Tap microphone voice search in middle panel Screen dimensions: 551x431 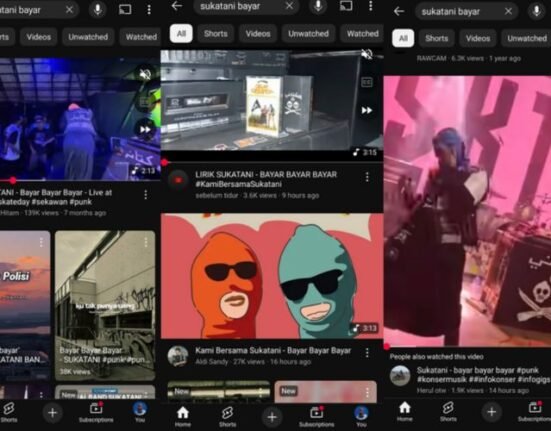point(318,6)
